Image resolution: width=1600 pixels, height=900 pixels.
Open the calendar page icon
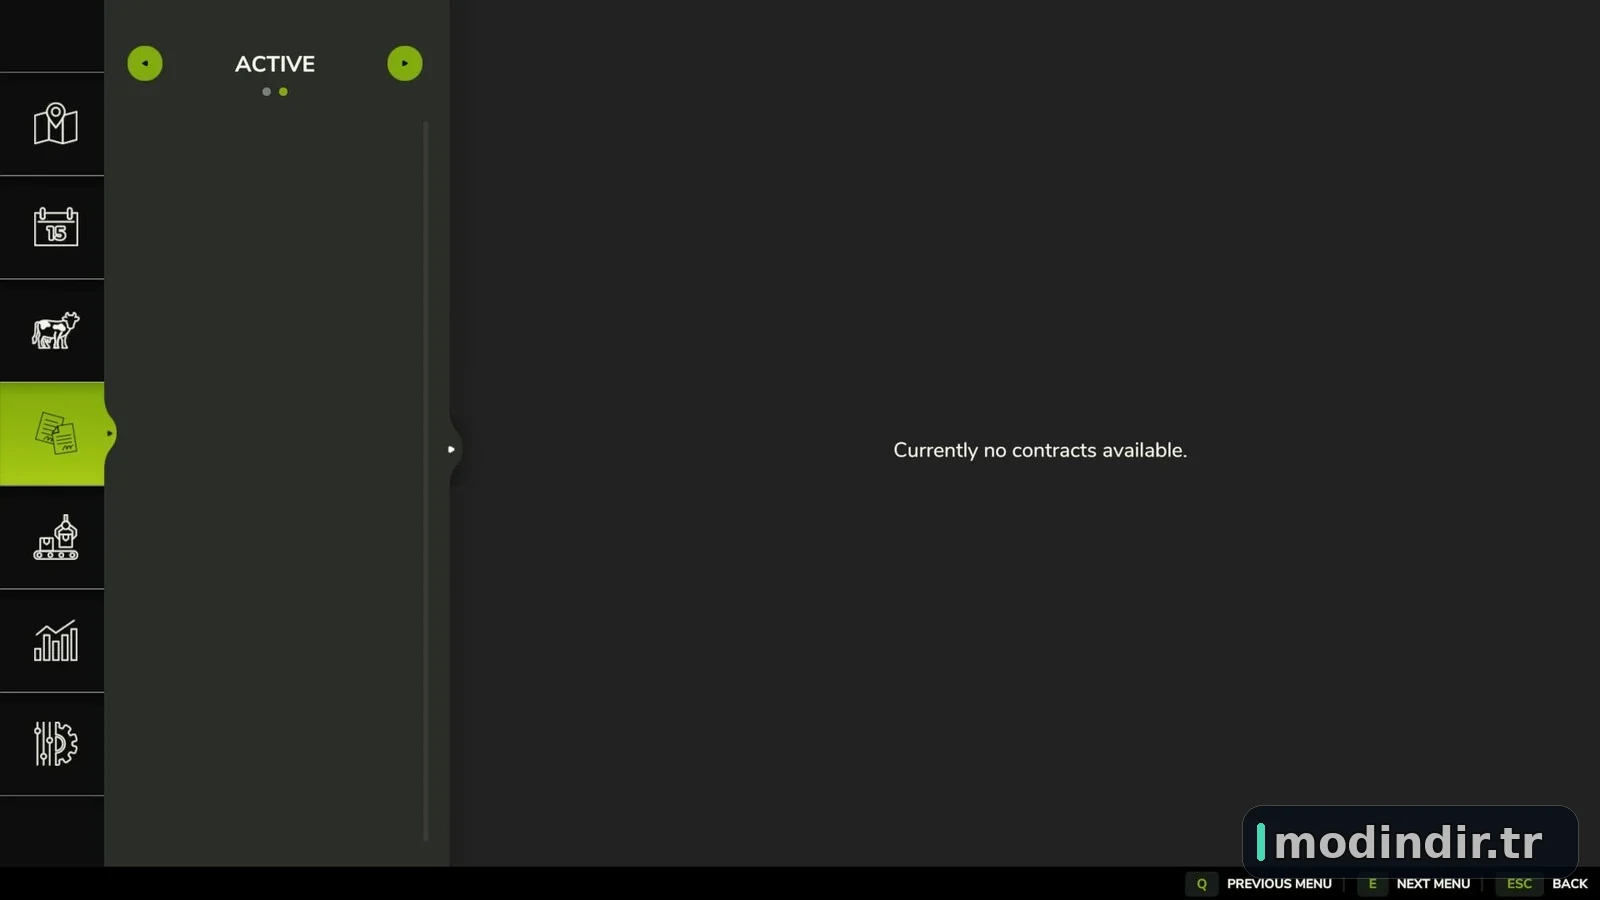(x=55, y=227)
